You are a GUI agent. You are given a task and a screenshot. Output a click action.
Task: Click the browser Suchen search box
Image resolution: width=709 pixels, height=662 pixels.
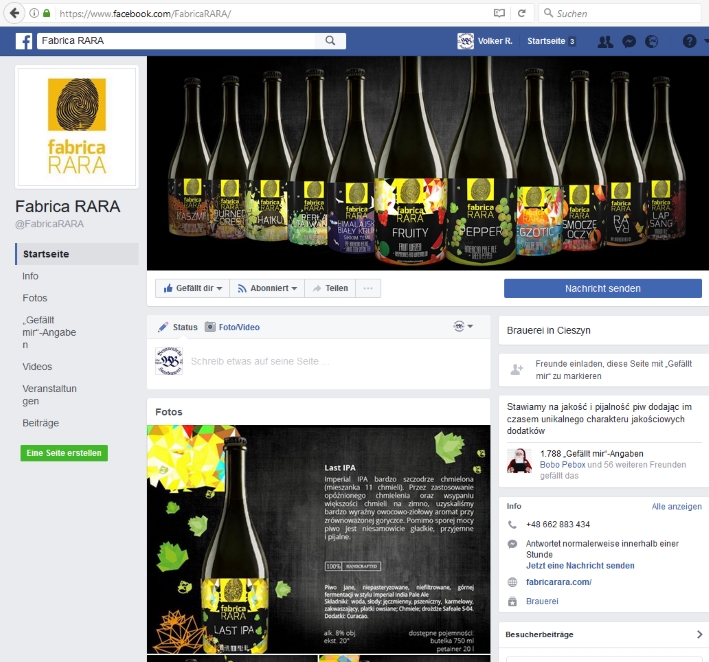[x=619, y=13]
